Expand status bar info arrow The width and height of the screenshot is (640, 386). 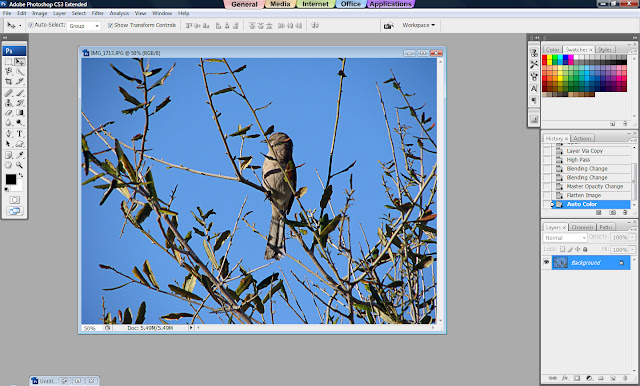[191, 328]
